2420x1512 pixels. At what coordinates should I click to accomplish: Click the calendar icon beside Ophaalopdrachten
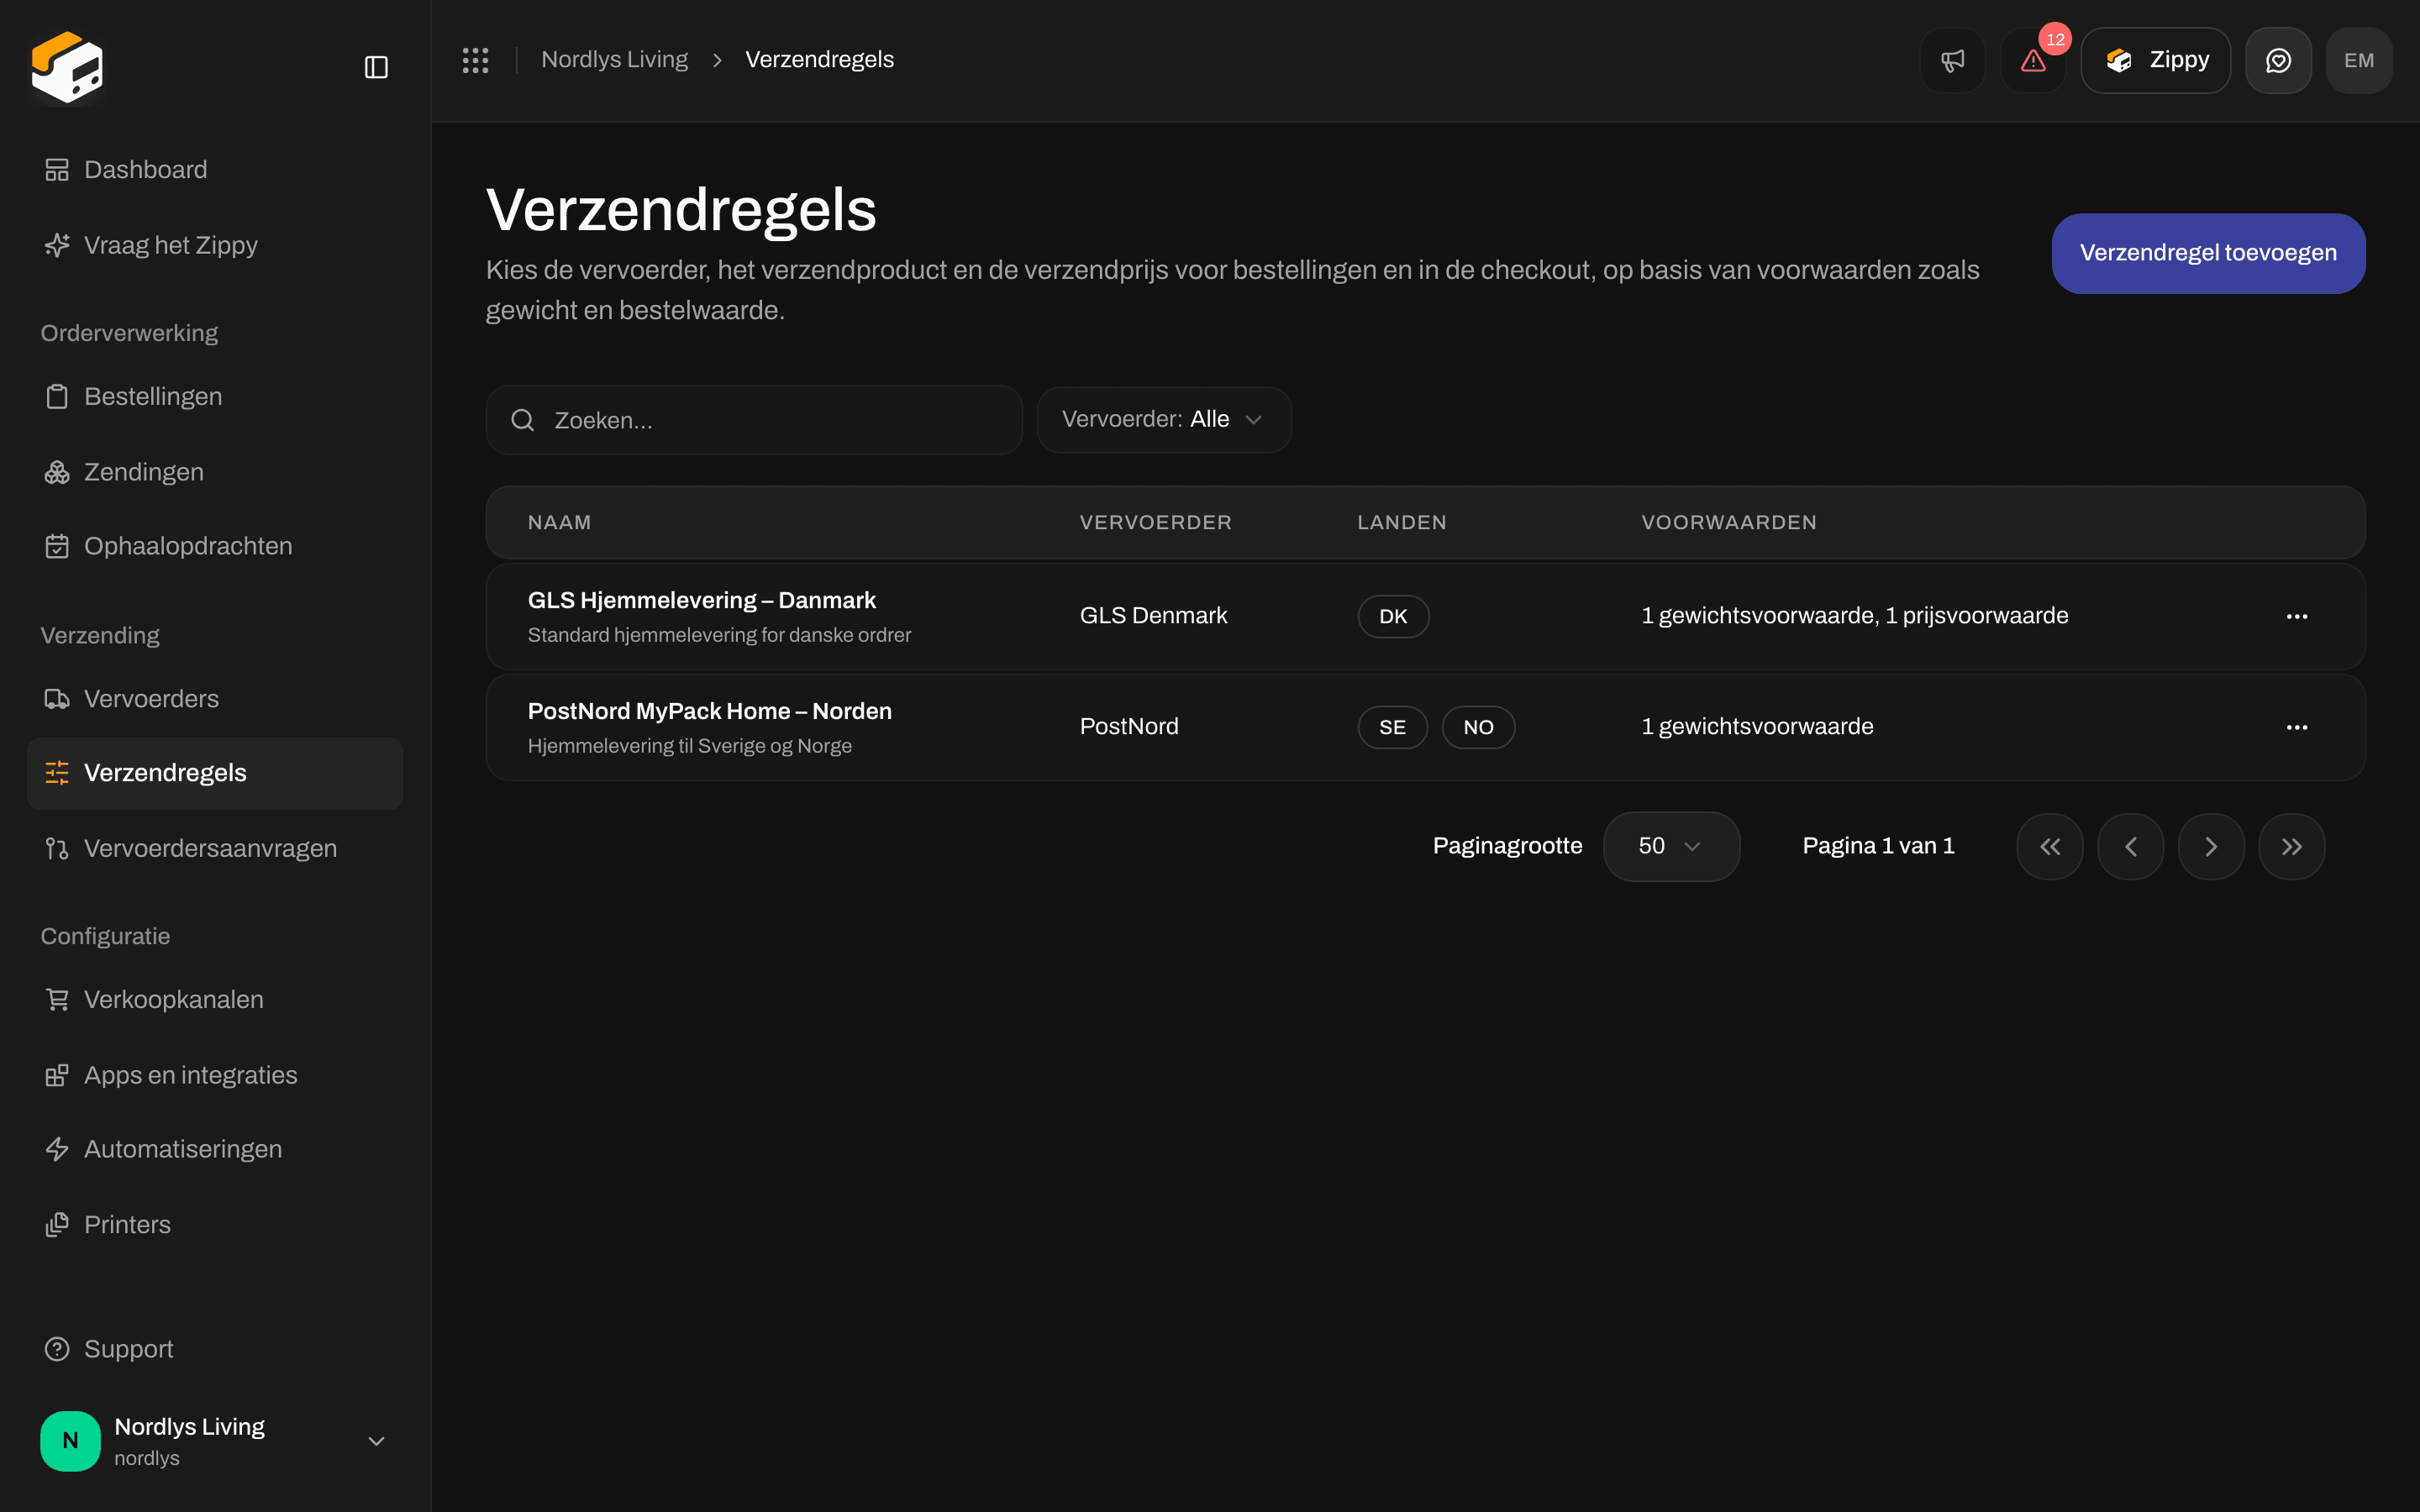click(x=57, y=546)
